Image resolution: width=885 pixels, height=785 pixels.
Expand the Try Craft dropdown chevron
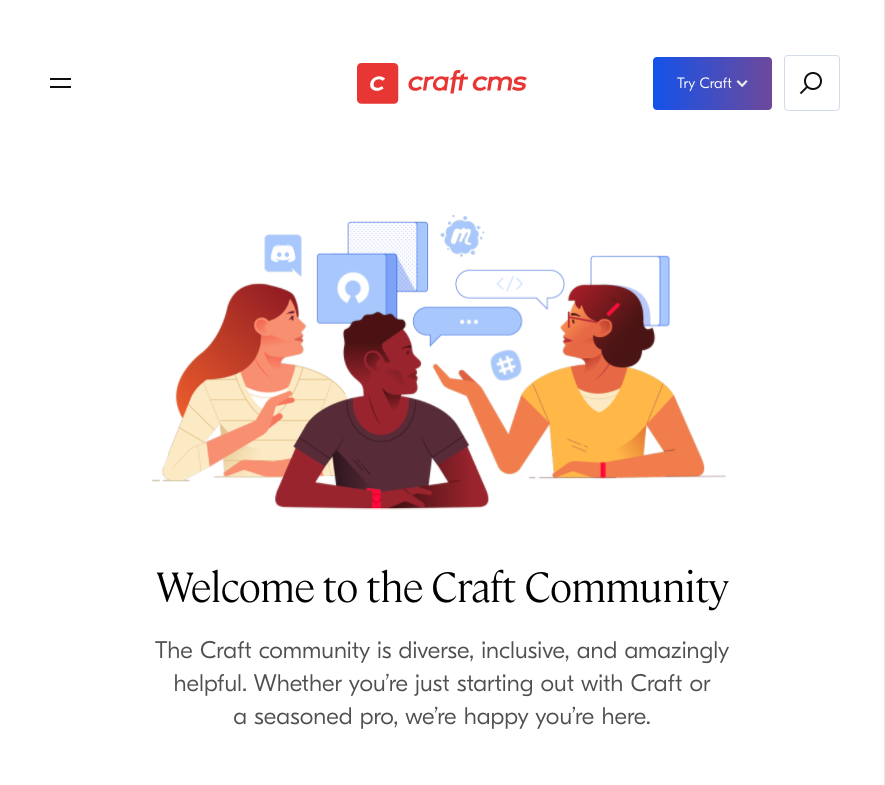(x=742, y=84)
